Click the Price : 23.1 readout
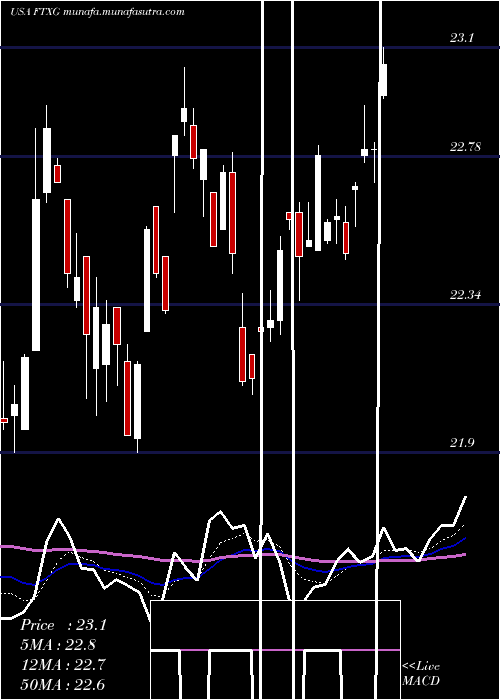 [63, 625]
